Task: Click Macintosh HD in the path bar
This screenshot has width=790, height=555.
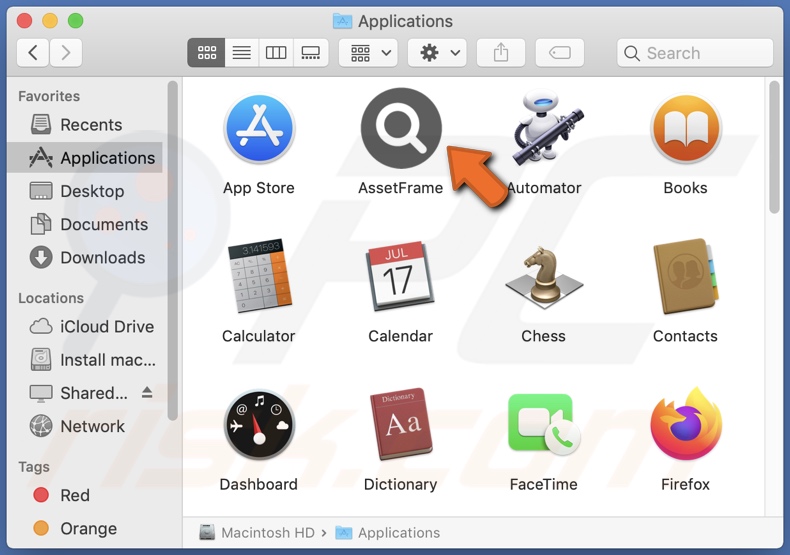Action: pyautogui.click(x=257, y=532)
